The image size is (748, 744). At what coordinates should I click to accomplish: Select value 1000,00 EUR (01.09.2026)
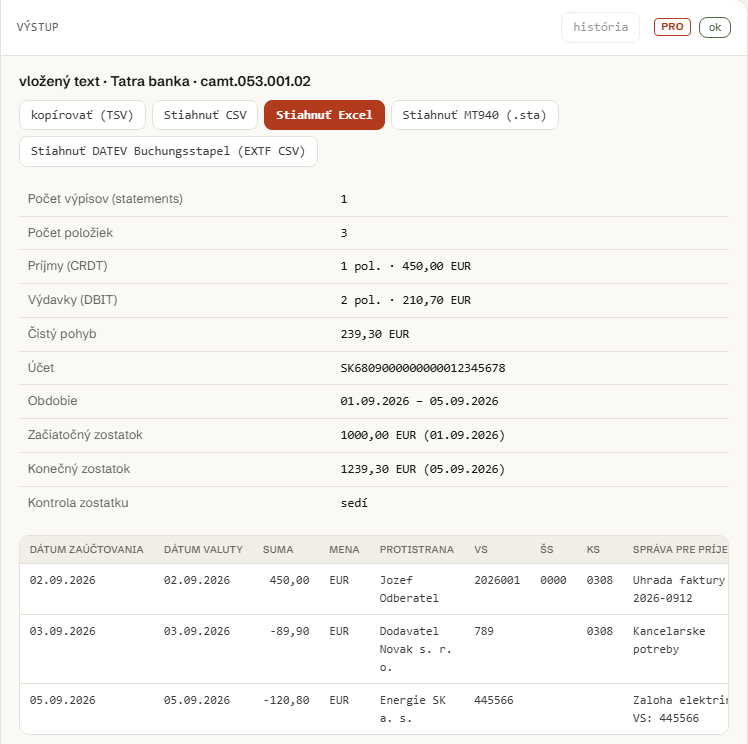point(423,435)
